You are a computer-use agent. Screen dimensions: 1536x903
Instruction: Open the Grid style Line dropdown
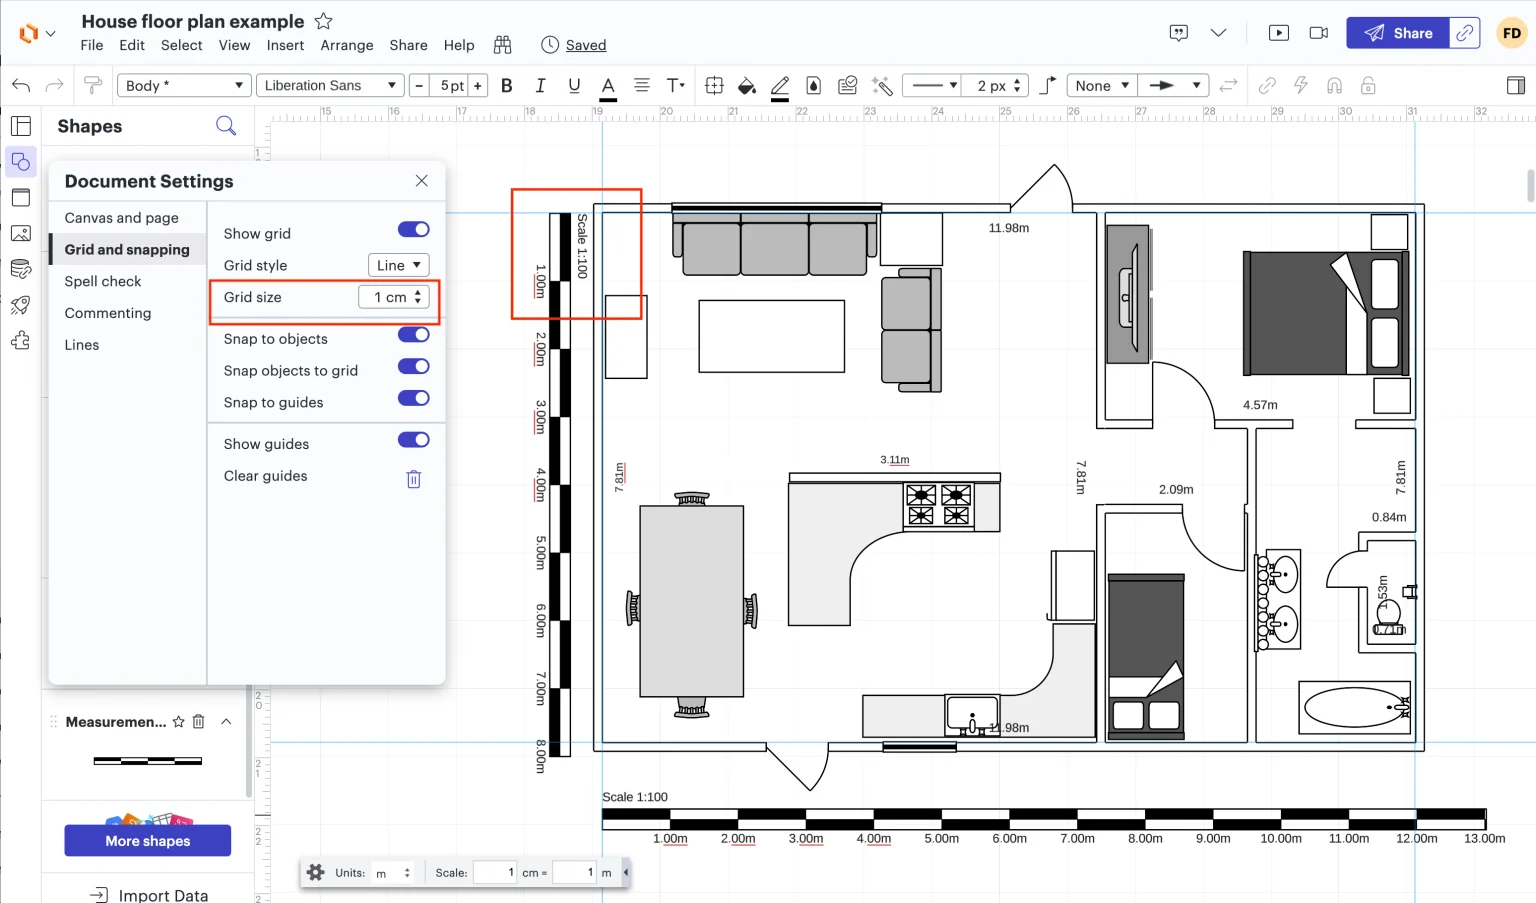[399, 265]
